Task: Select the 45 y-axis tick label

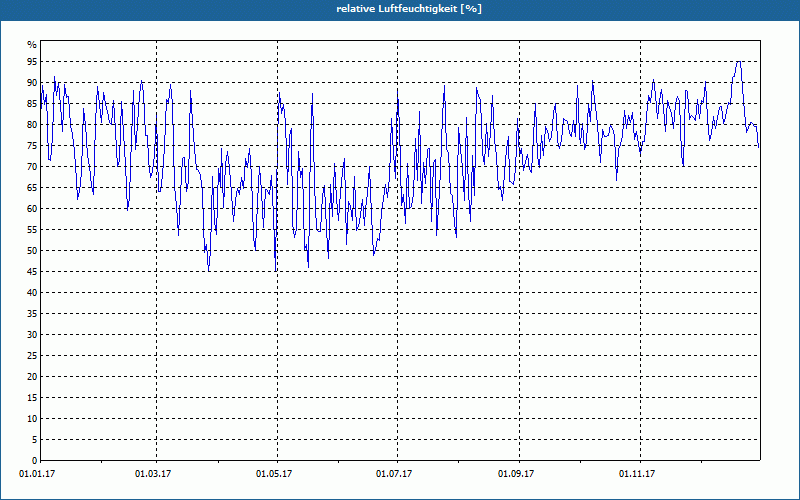Action: click(x=31, y=272)
